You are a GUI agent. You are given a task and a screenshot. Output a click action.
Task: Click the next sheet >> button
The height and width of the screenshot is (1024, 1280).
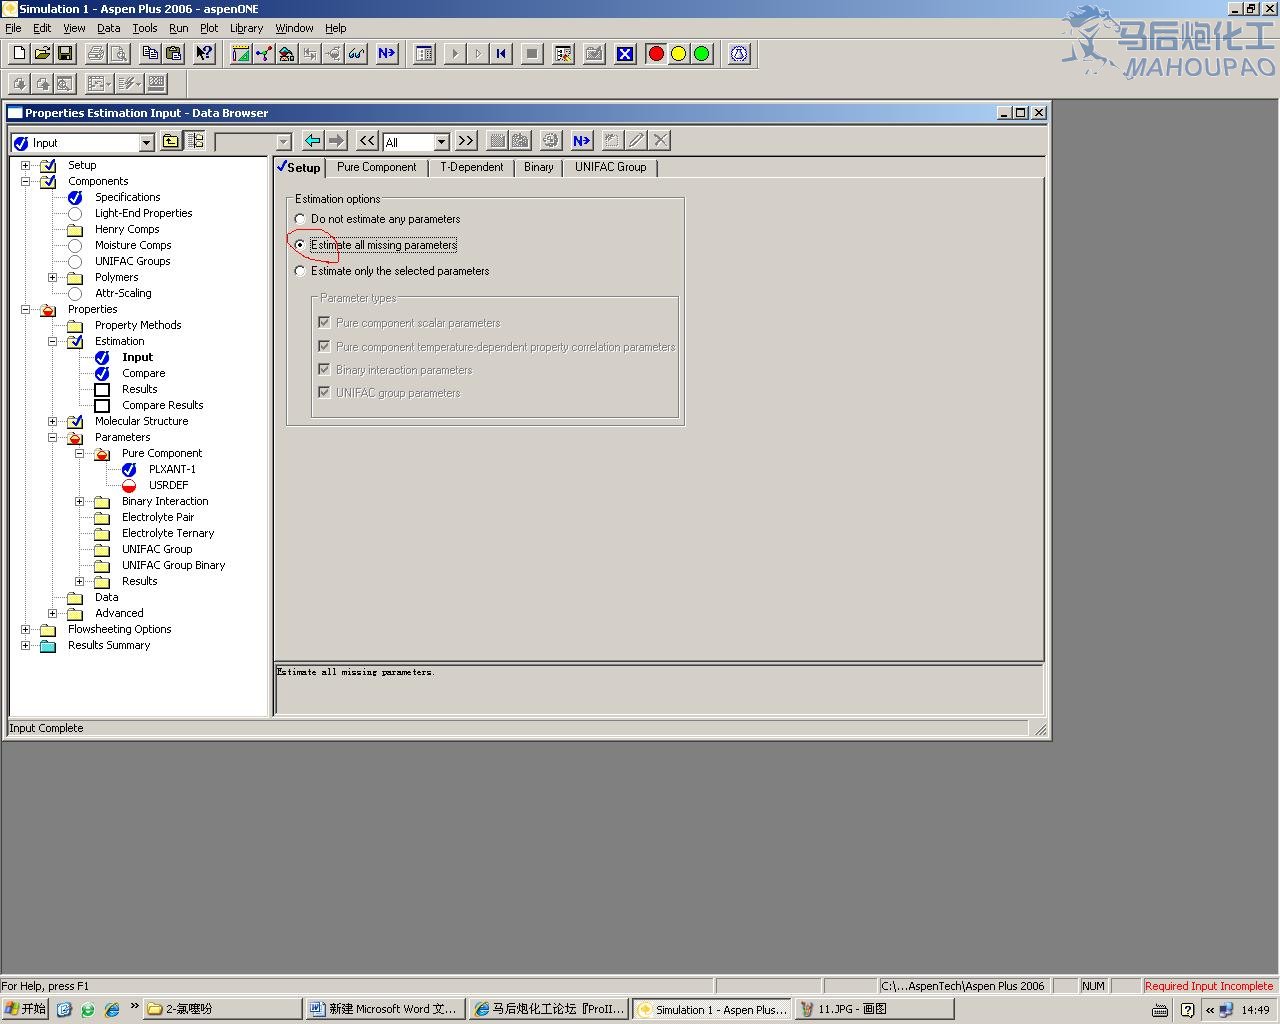(x=466, y=141)
